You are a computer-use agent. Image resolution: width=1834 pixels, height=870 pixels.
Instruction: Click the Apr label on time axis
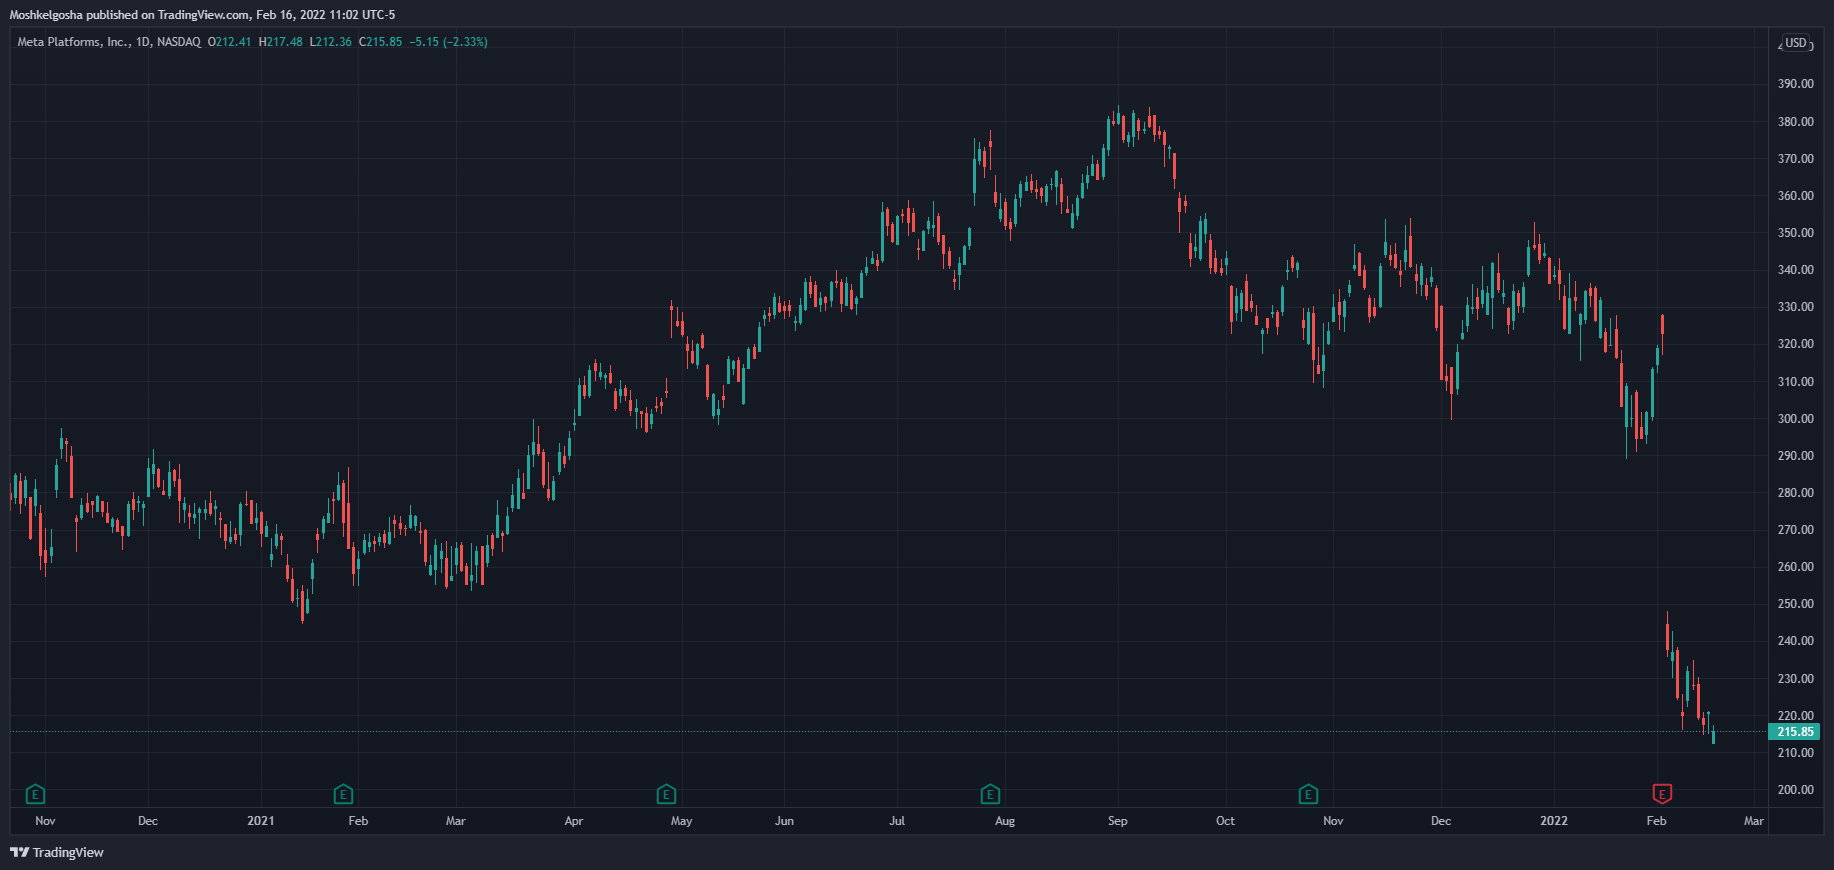574,821
